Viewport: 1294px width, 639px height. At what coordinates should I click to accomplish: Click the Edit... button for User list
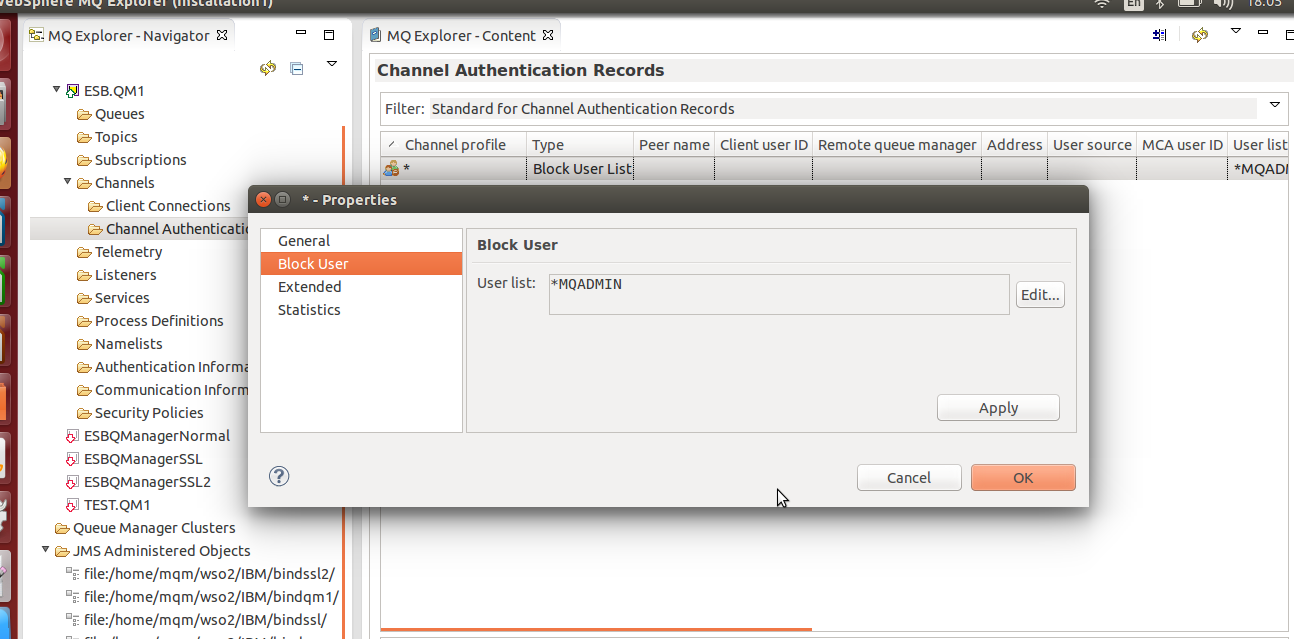[1040, 295]
